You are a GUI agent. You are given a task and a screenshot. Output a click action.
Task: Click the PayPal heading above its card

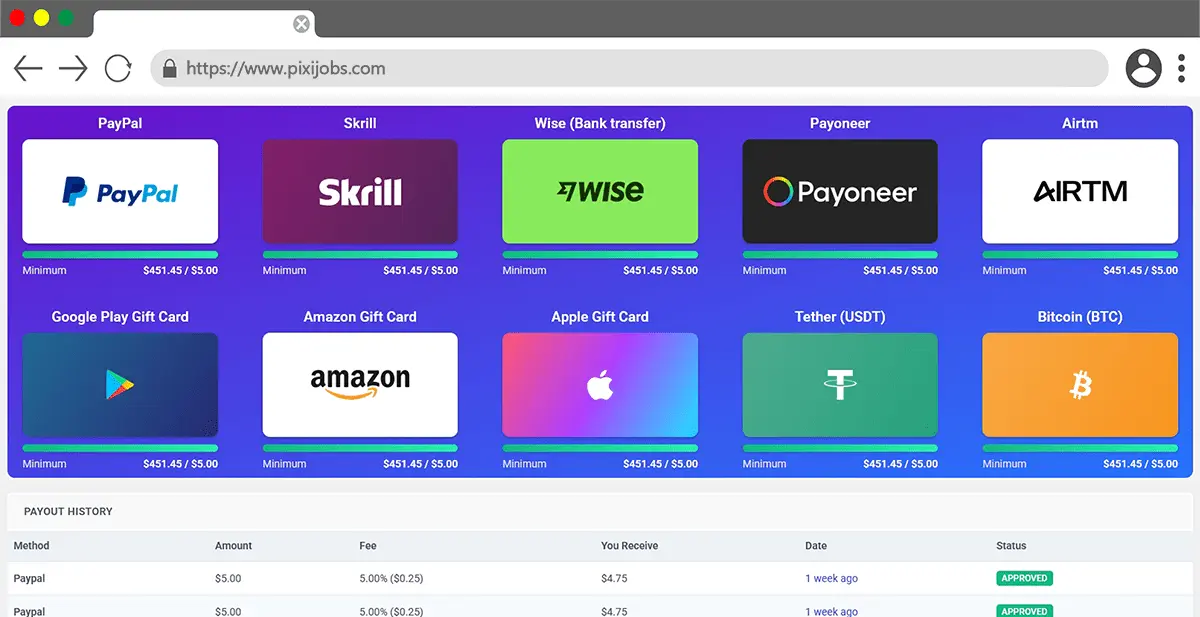tap(120, 123)
